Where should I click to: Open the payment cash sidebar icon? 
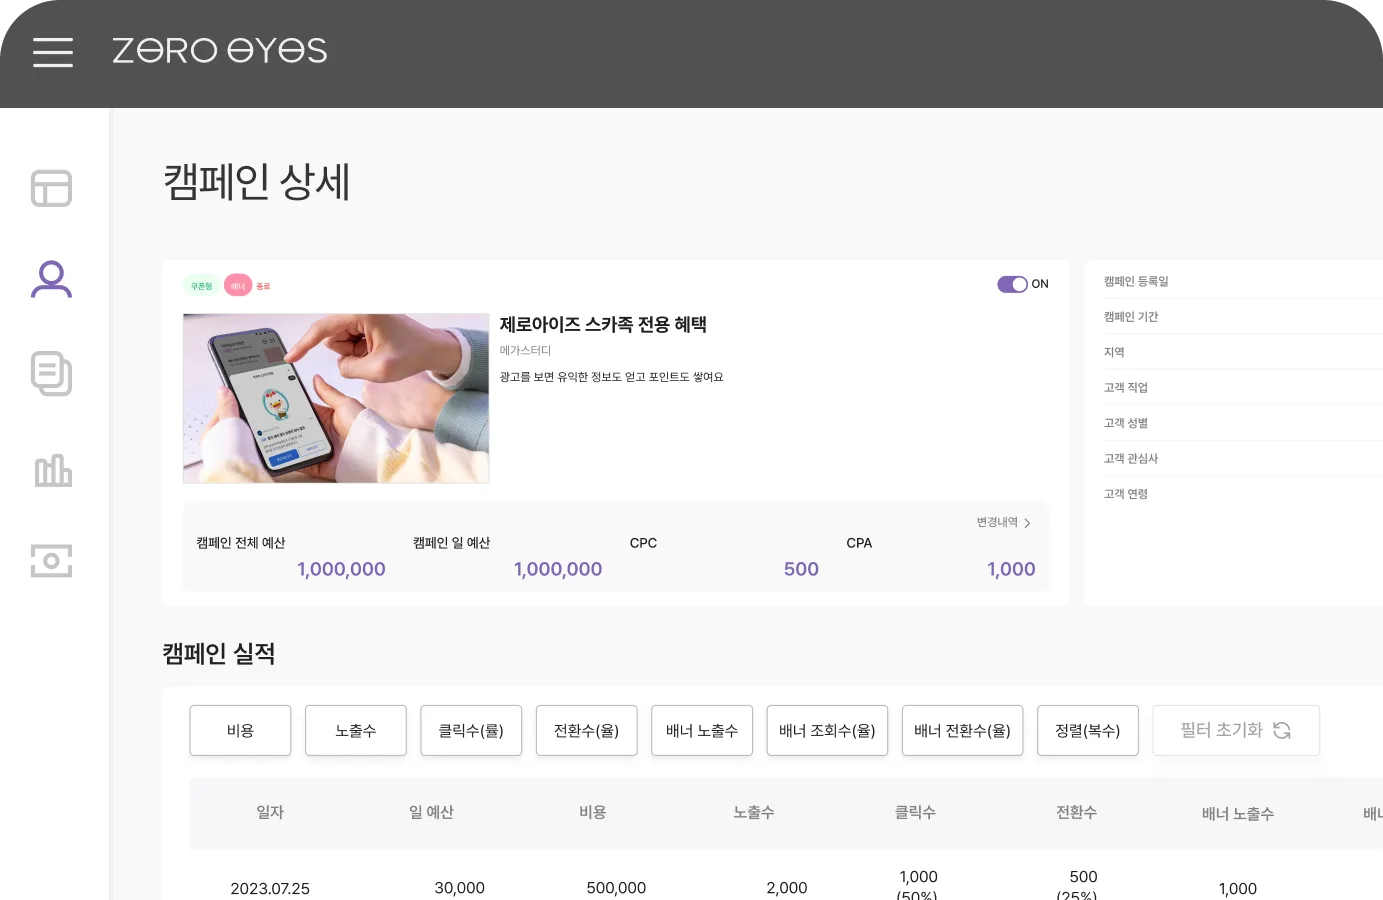51,561
